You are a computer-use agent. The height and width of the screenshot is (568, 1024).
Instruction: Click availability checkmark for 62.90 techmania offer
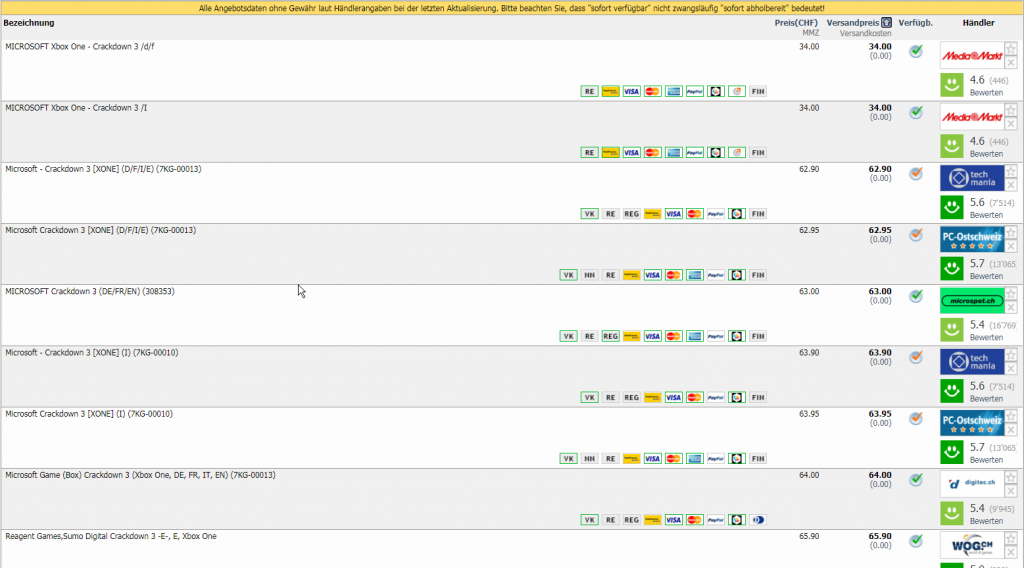[915, 174]
